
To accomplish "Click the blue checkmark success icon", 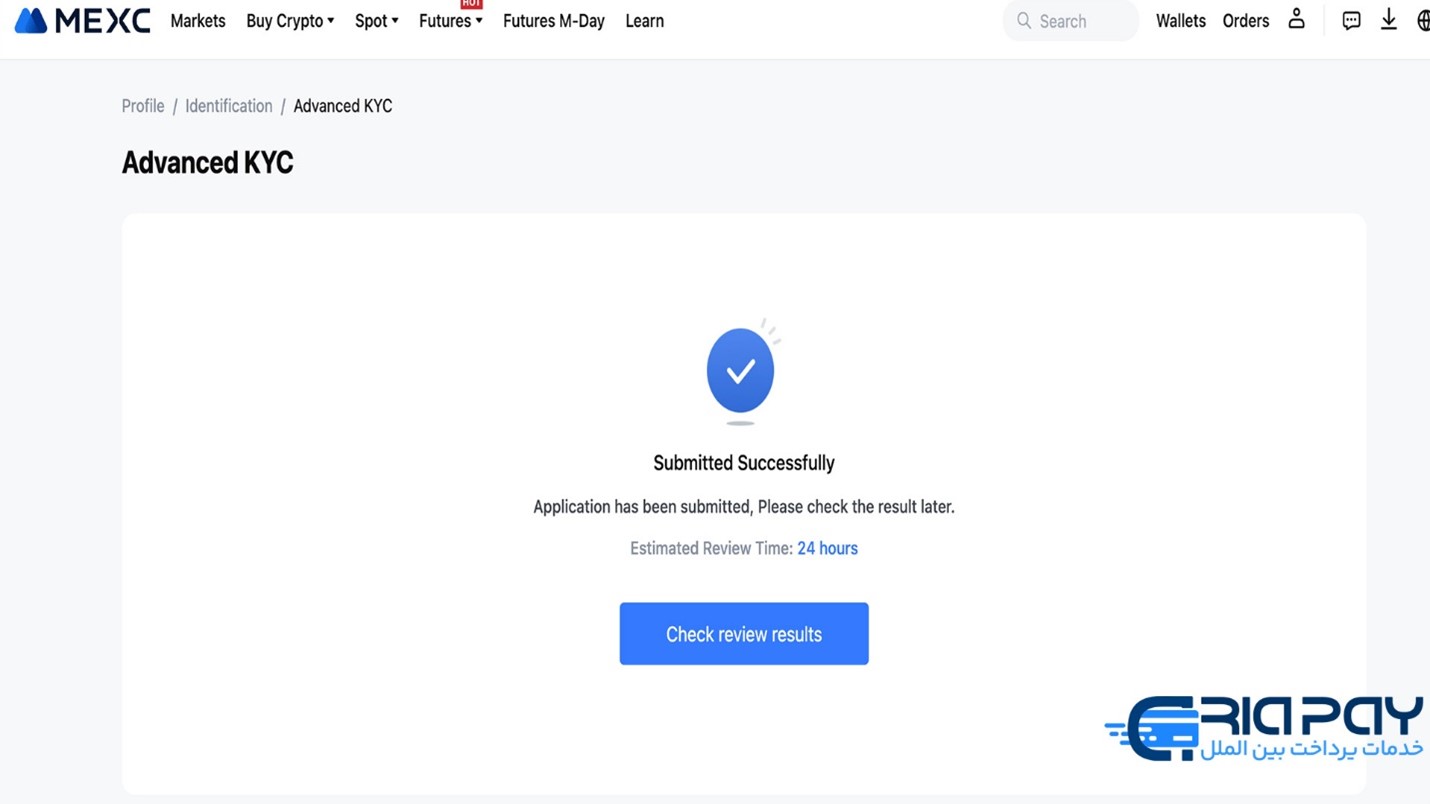I will pos(741,371).
